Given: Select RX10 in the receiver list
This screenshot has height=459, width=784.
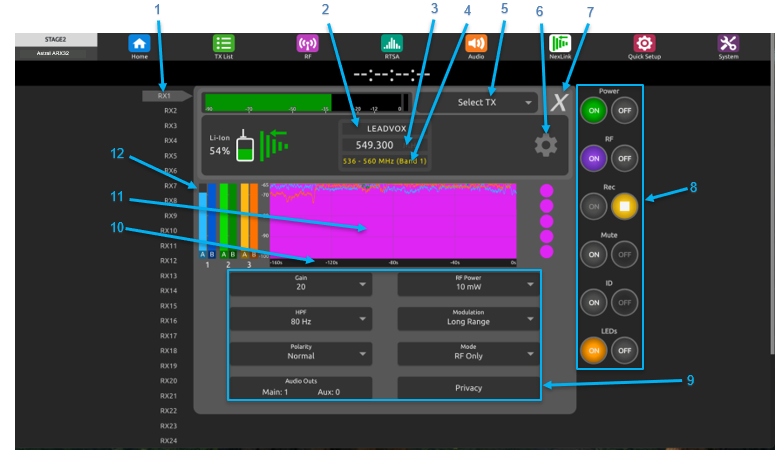Looking at the screenshot, I should click(168, 230).
